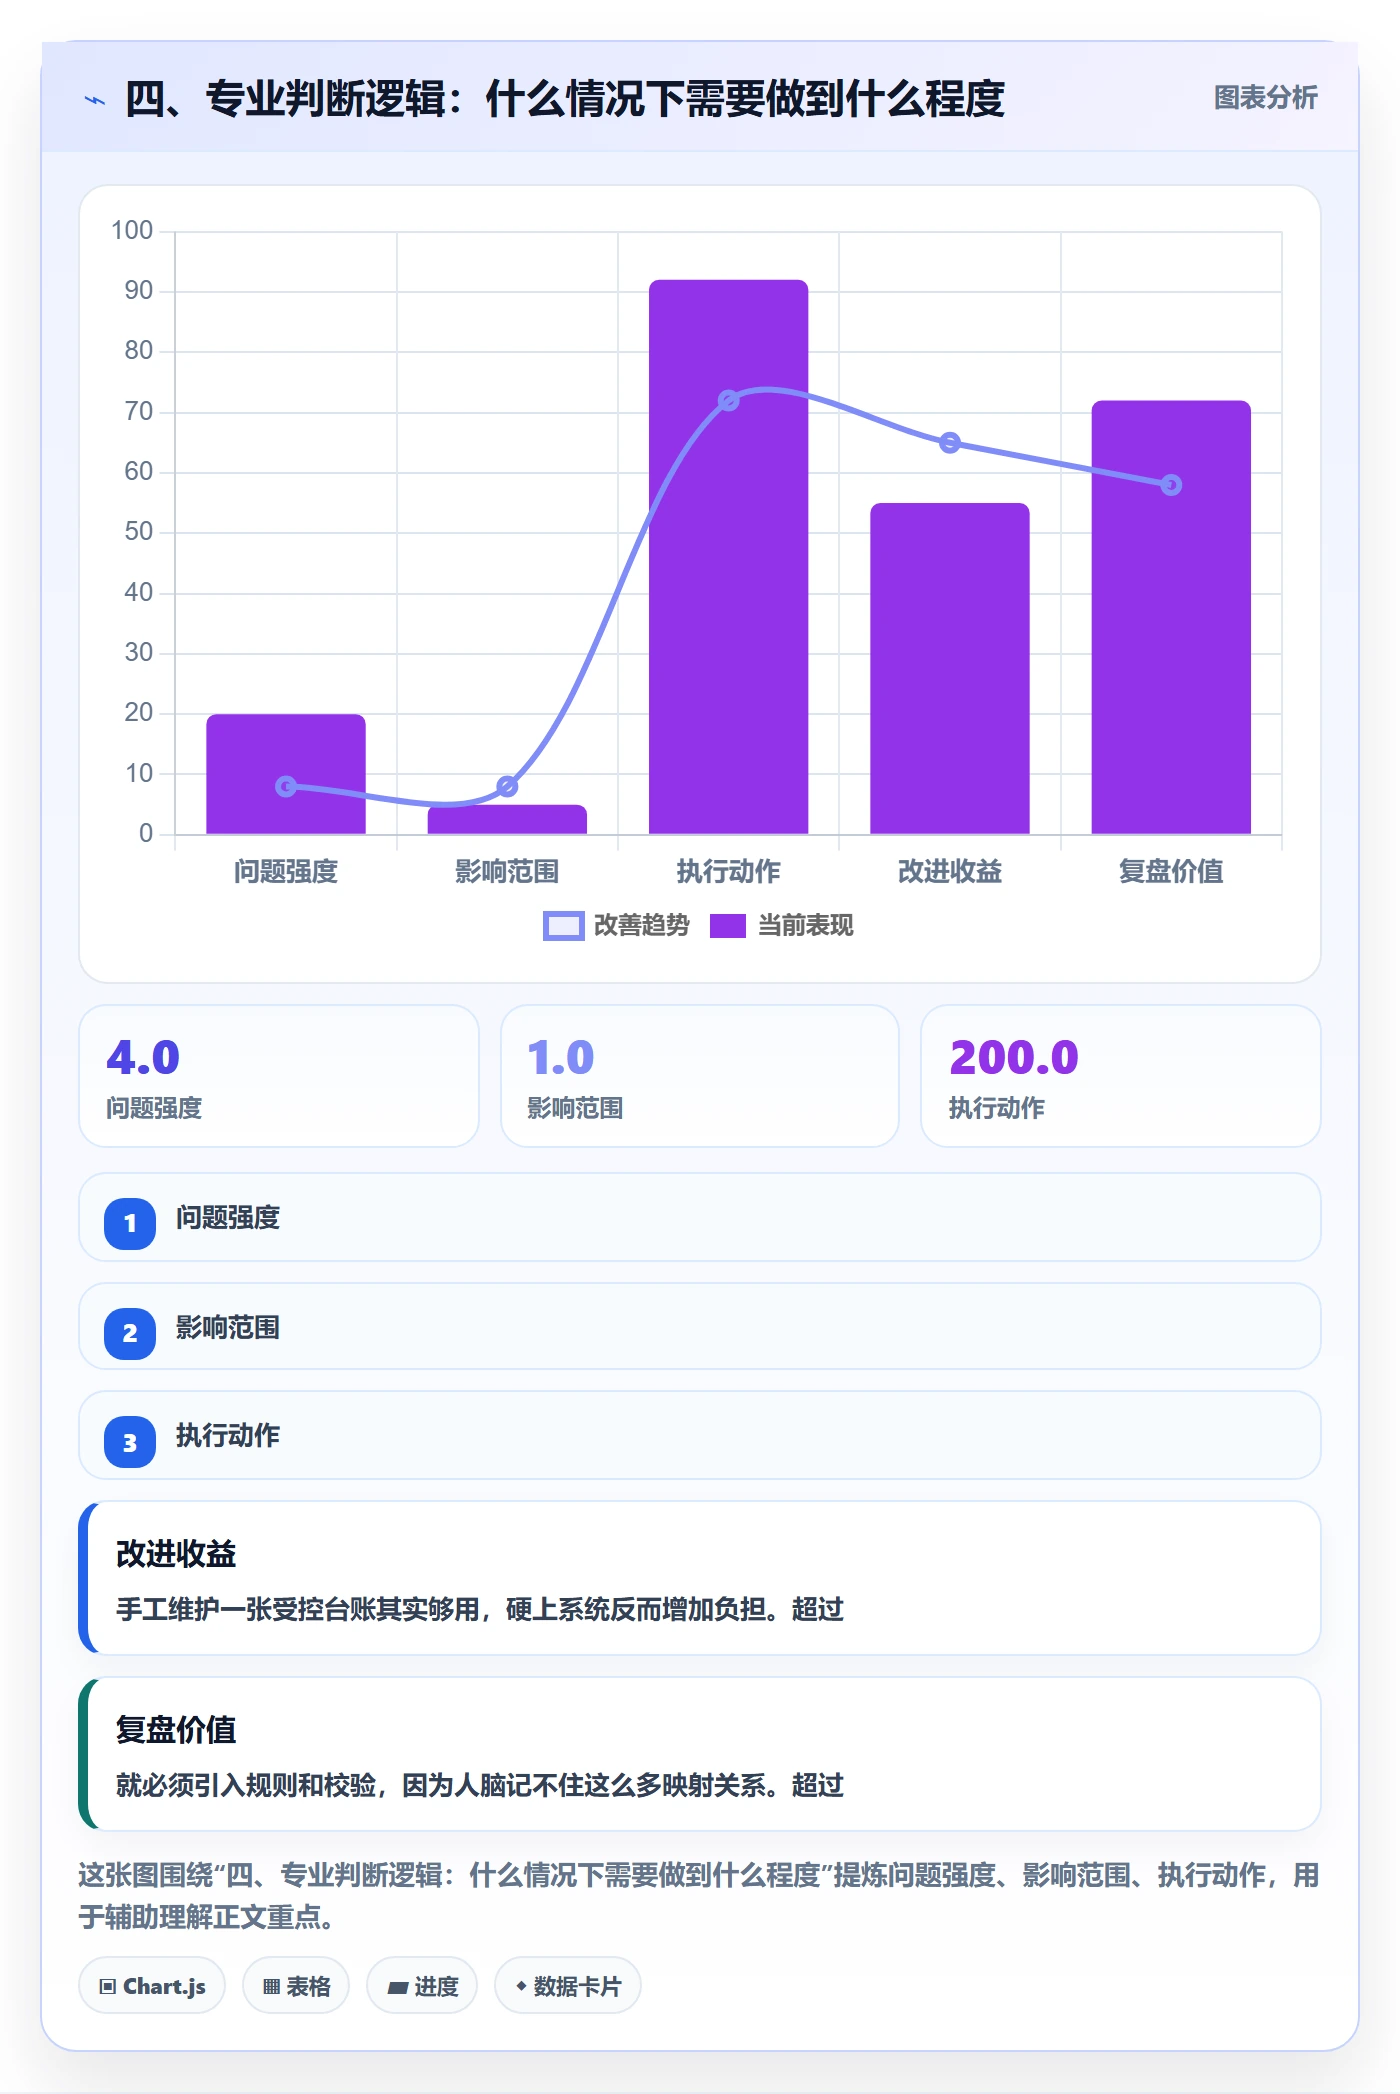
Task: Click the 复盘价值 card heading
Action: 176,1730
